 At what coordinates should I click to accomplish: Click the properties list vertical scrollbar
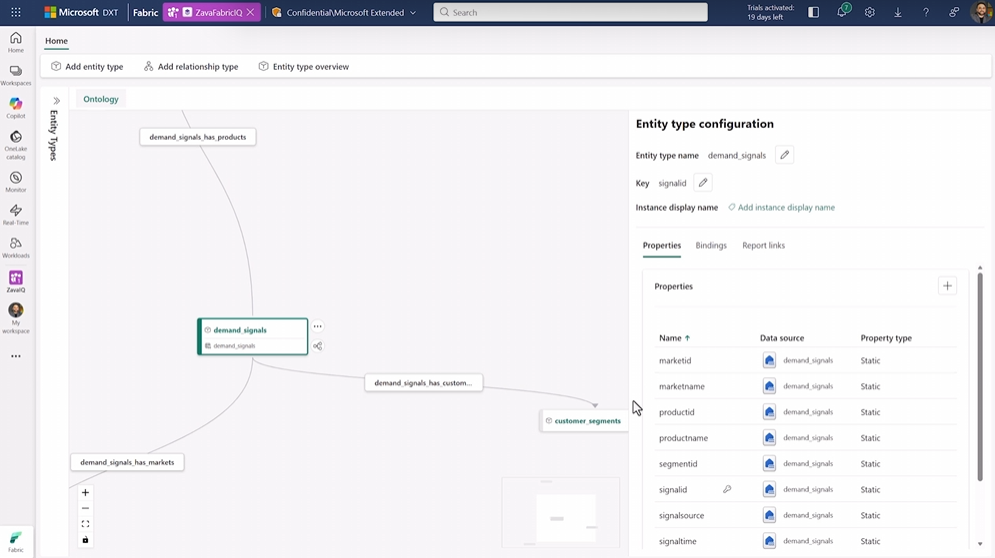pos(980,380)
